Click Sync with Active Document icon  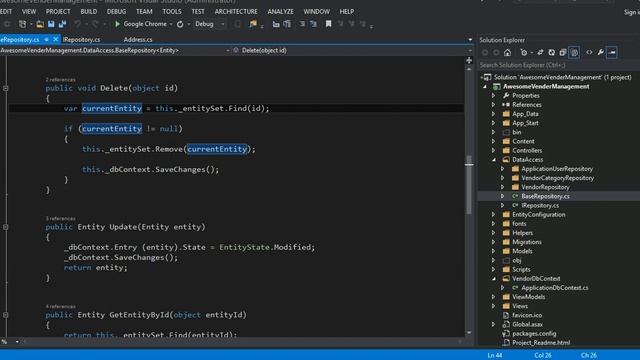click(540, 52)
